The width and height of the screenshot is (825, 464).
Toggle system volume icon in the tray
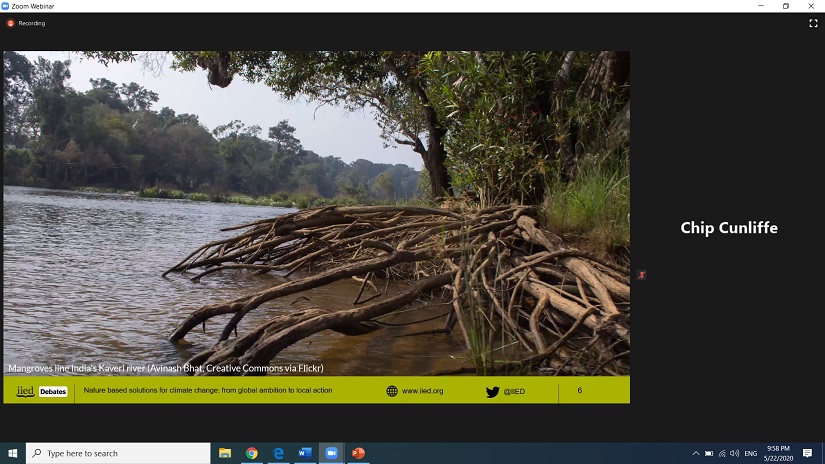click(x=735, y=453)
